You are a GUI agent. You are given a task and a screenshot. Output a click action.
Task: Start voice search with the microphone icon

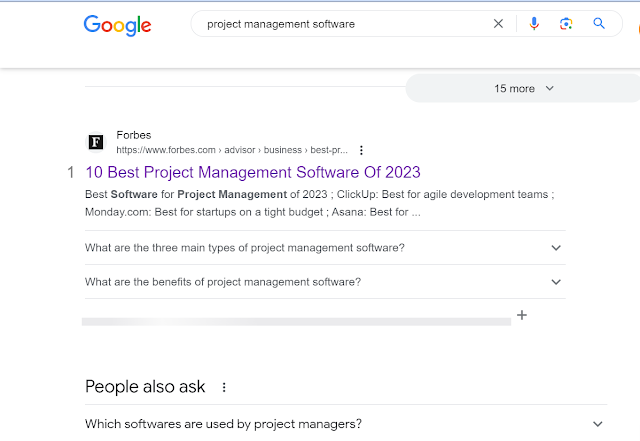(534, 24)
